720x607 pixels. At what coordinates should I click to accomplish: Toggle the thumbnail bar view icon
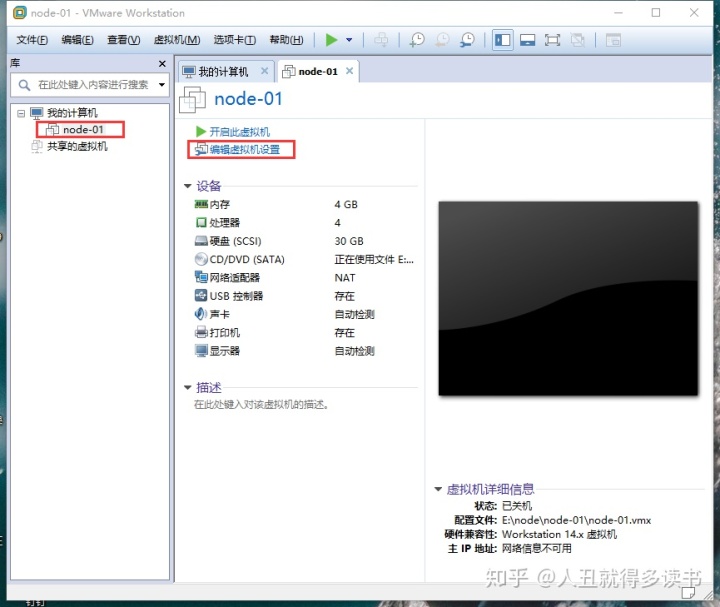(527, 40)
